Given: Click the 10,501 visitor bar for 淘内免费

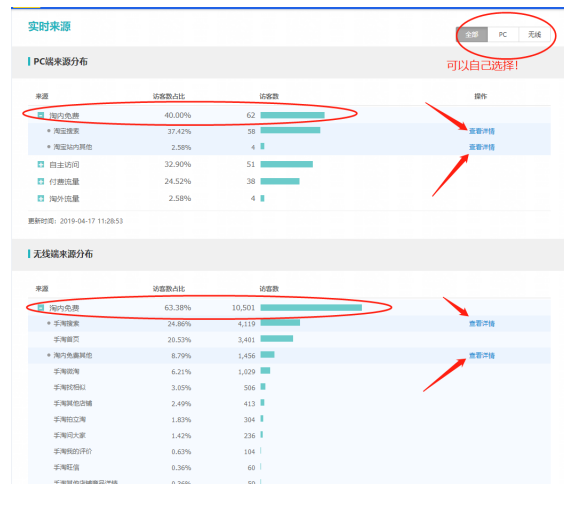Looking at the screenshot, I should (311, 308).
